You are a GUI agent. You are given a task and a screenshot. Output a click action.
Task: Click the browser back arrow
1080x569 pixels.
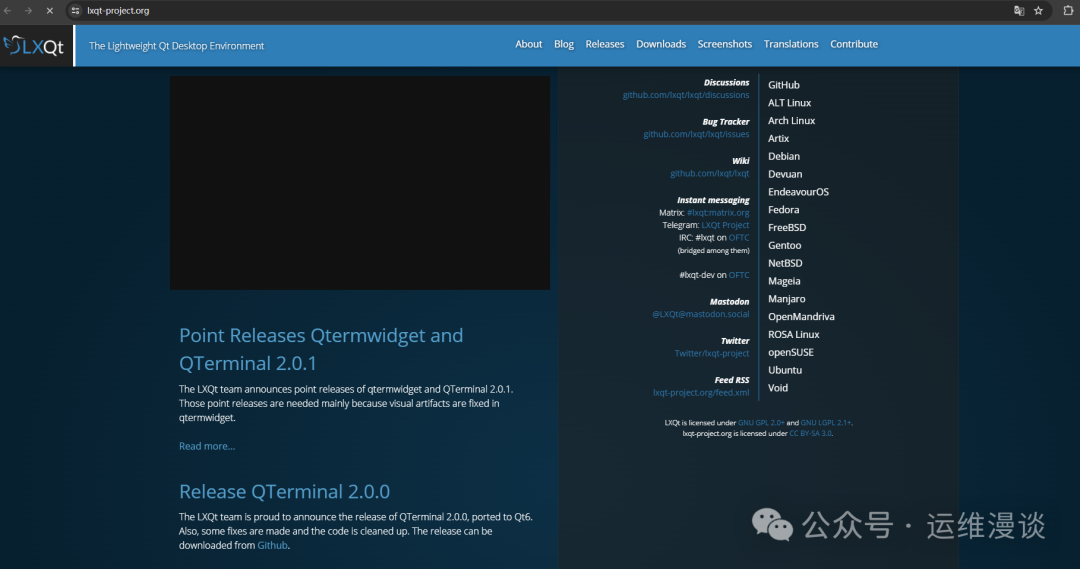click(x=8, y=10)
